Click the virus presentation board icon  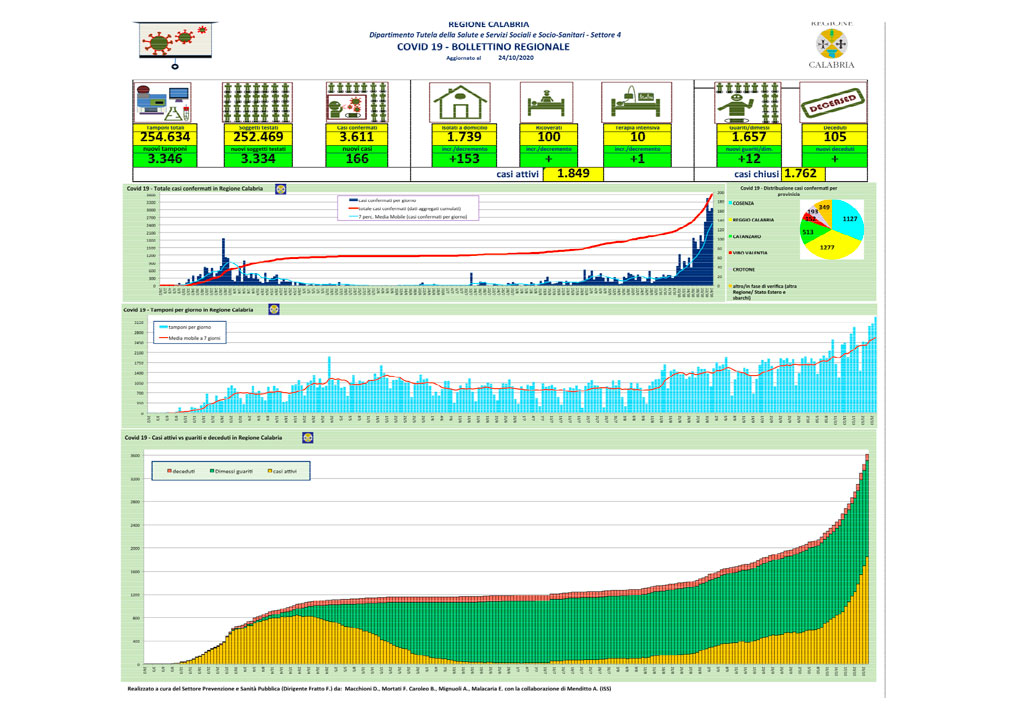pyautogui.click(x=175, y=44)
